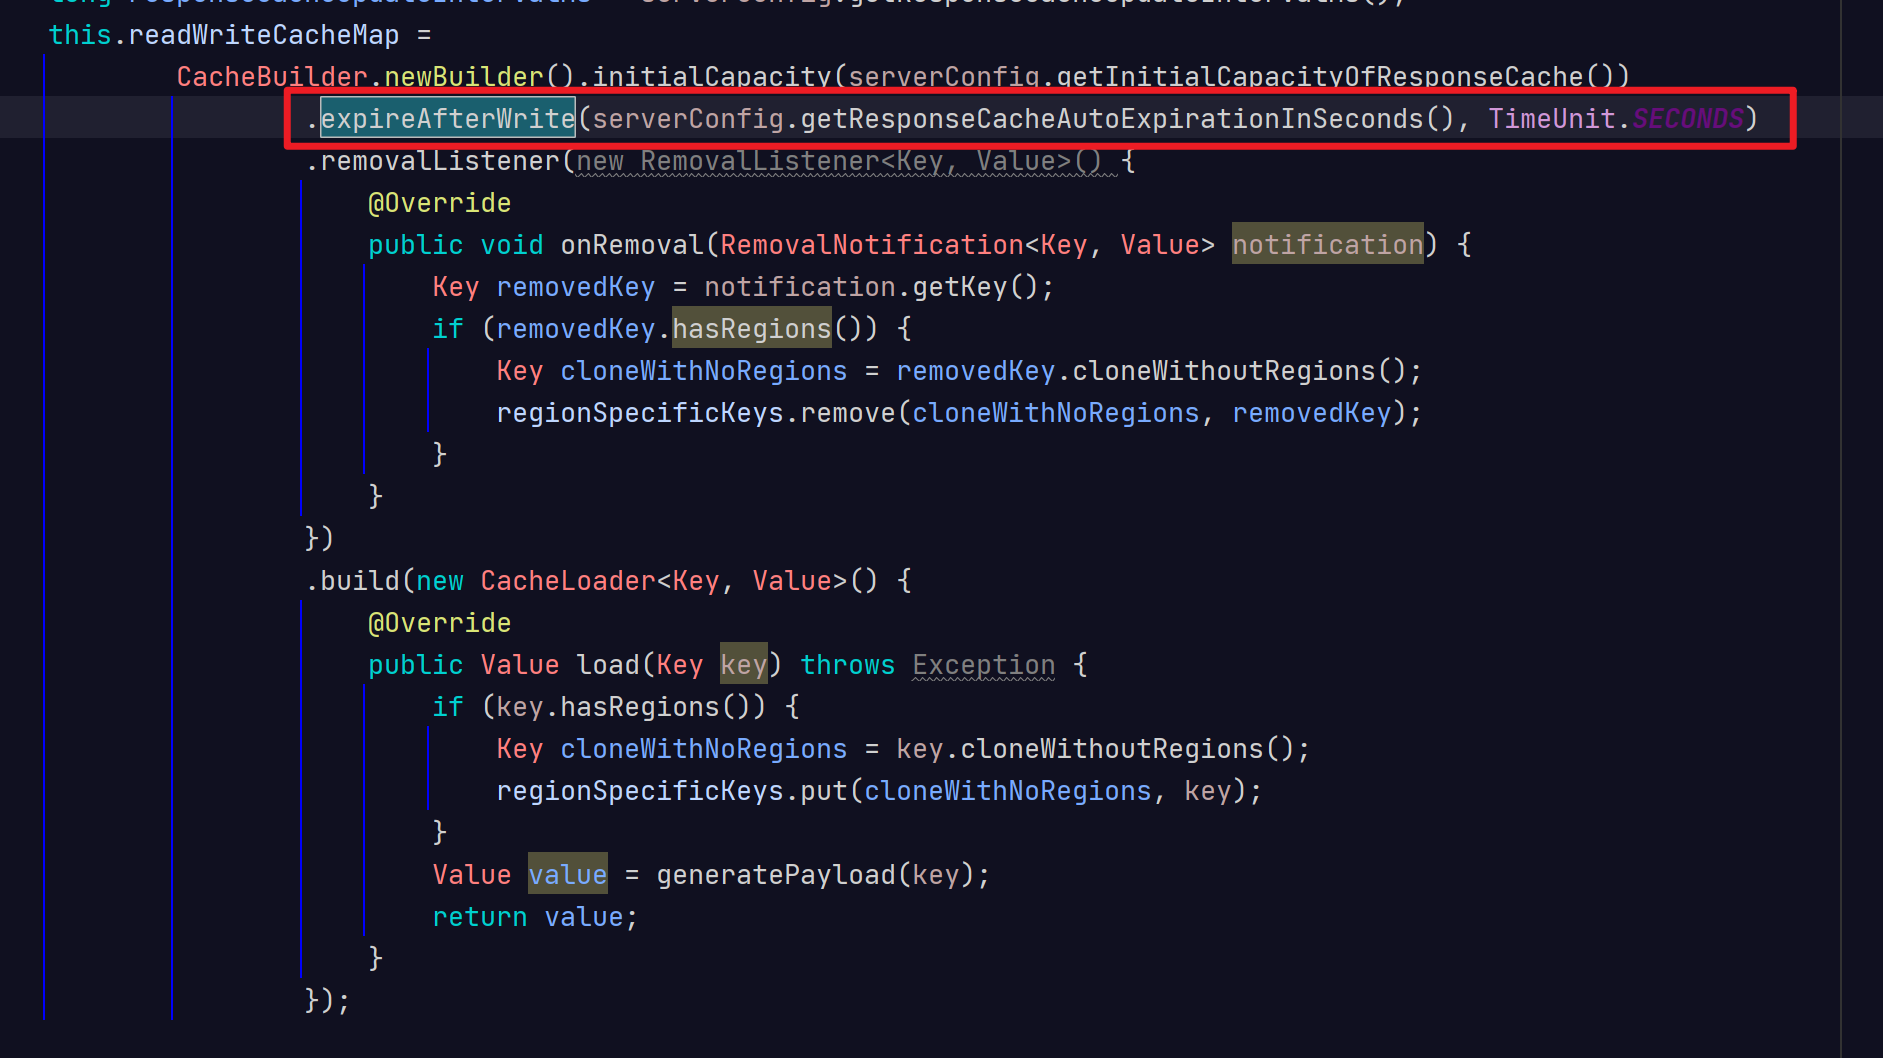Click CacheLoader type name
Image resolution: width=1883 pixels, height=1058 pixels.
tap(568, 581)
